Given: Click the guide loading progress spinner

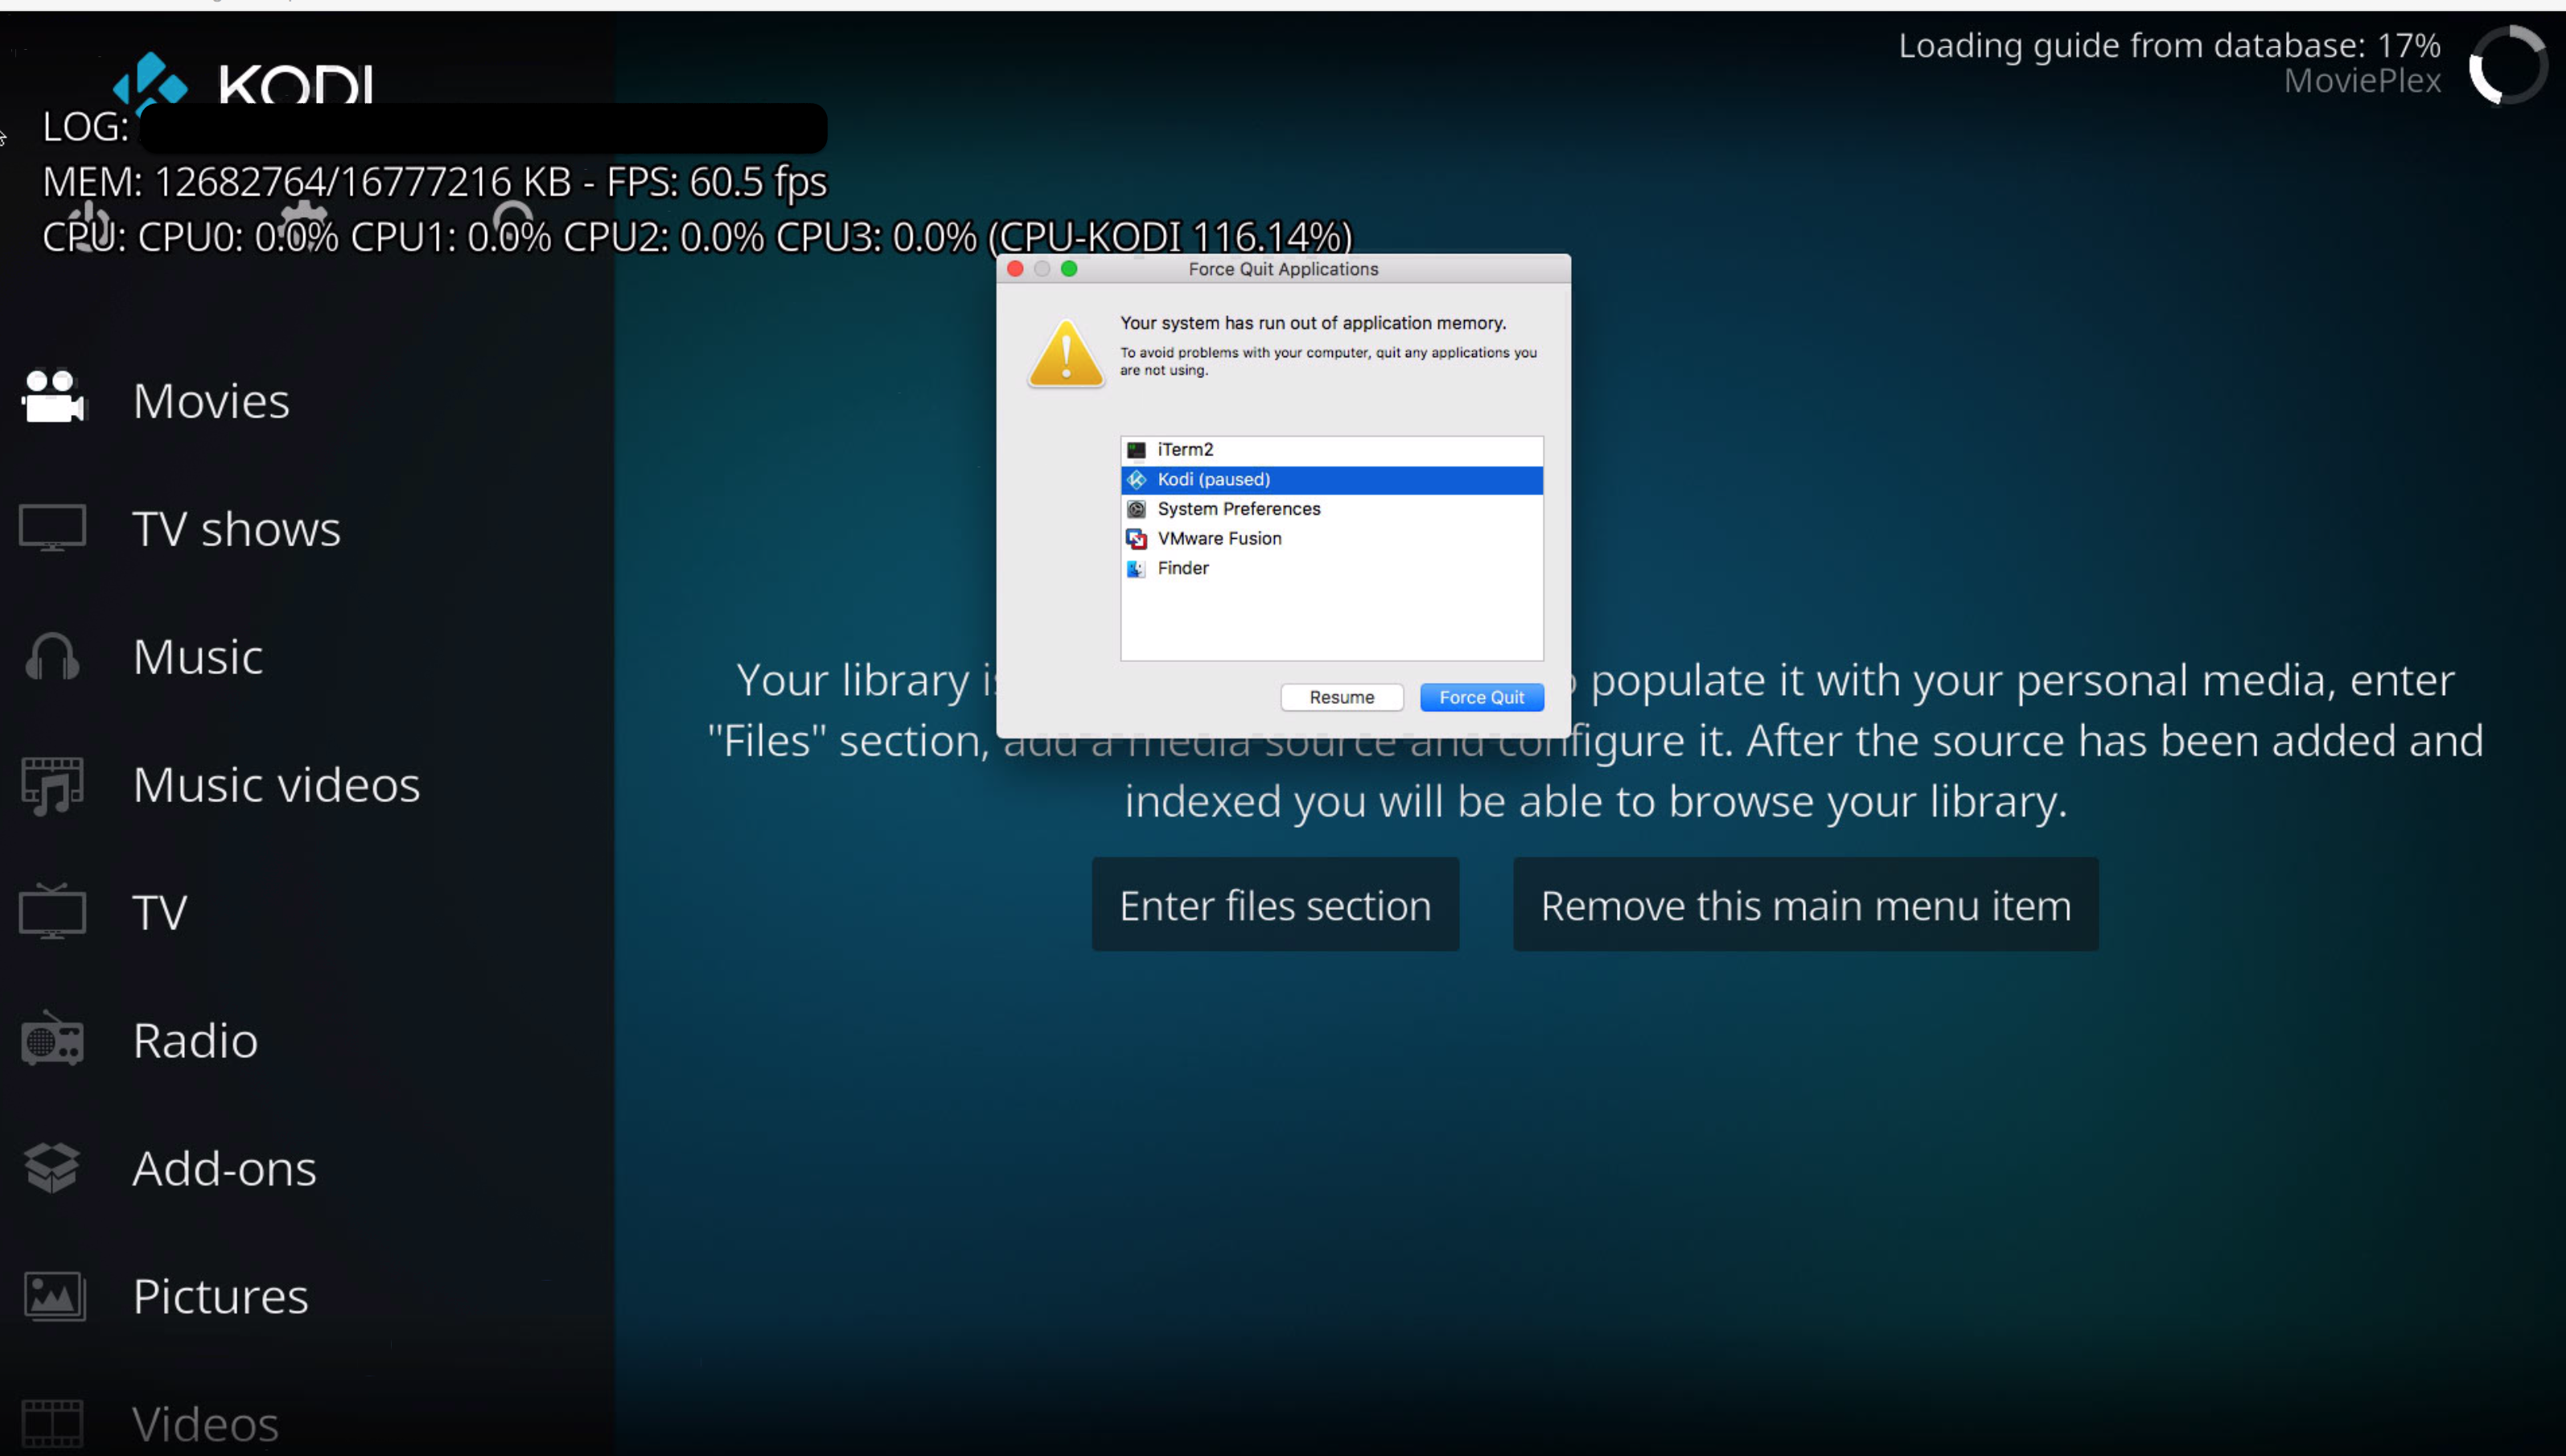Looking at the screenshot, I should pos(2507,64).
